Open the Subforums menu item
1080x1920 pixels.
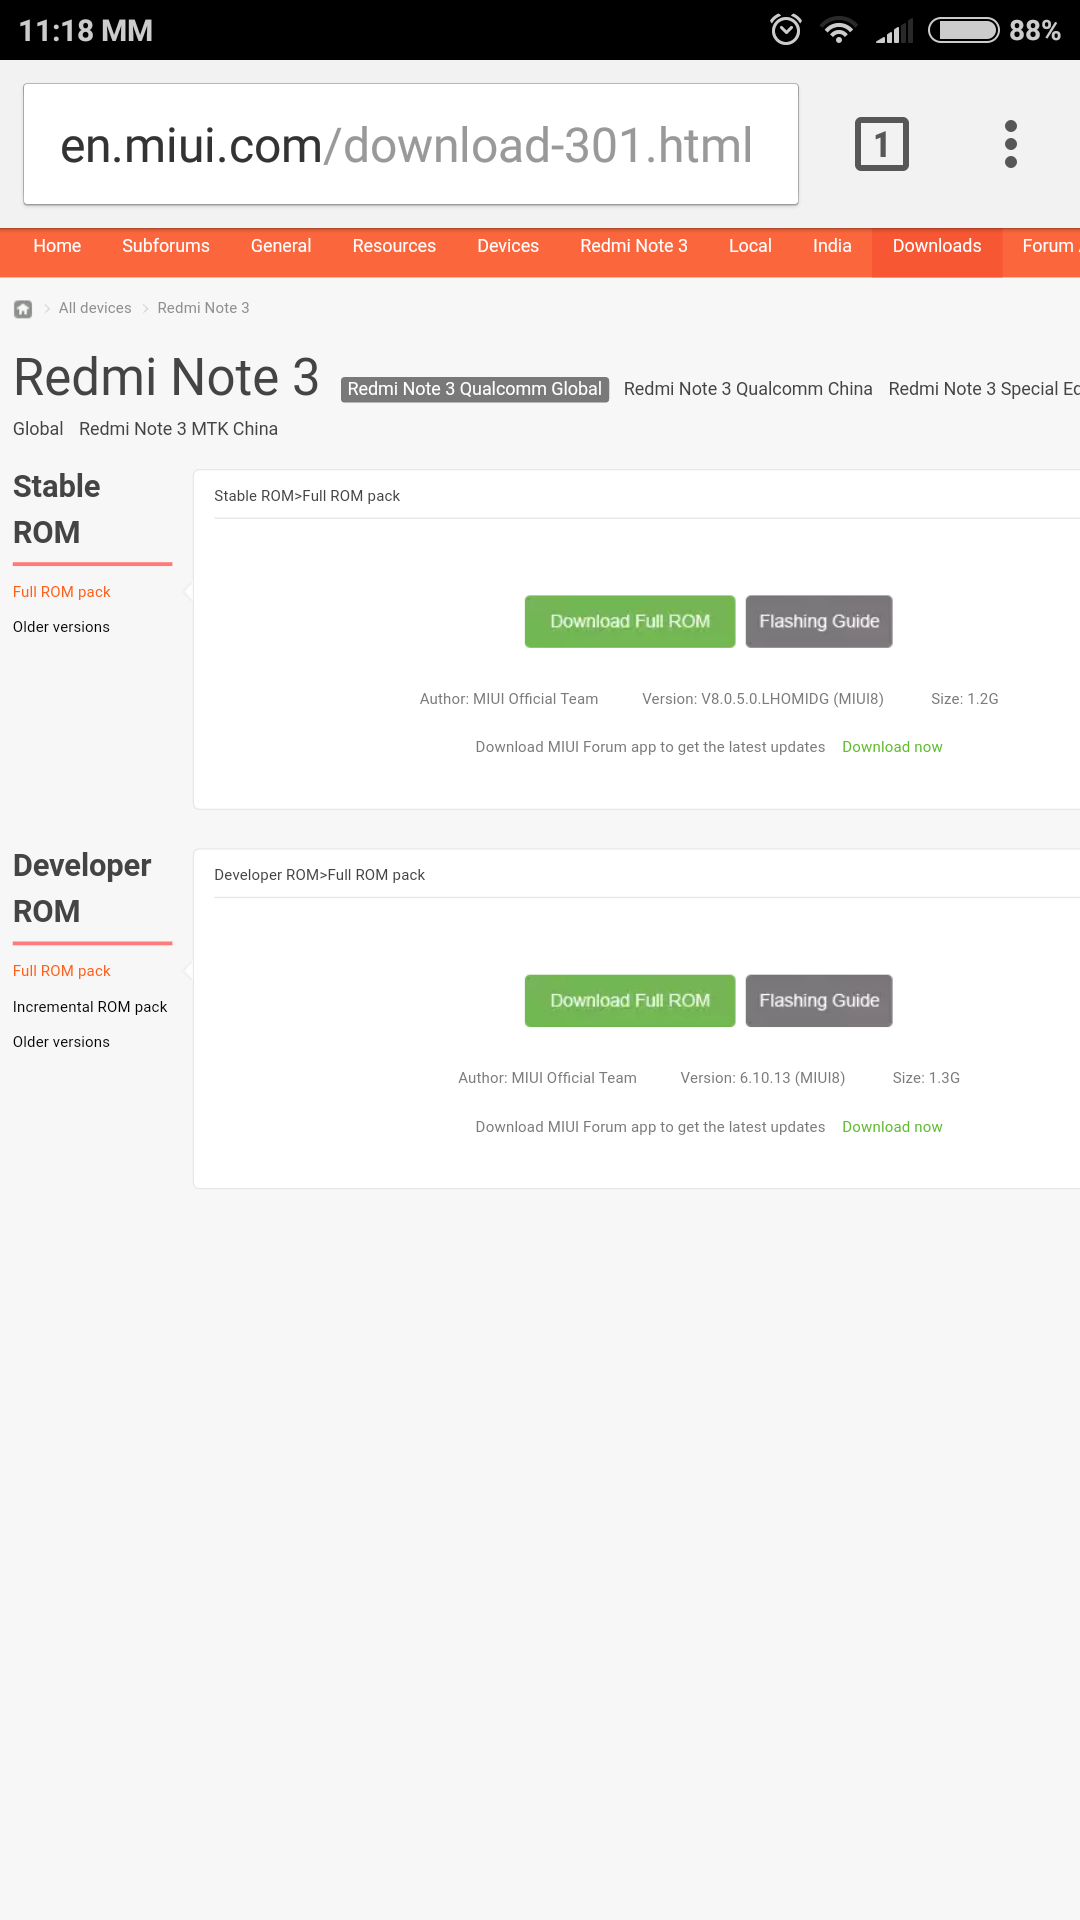166,246
